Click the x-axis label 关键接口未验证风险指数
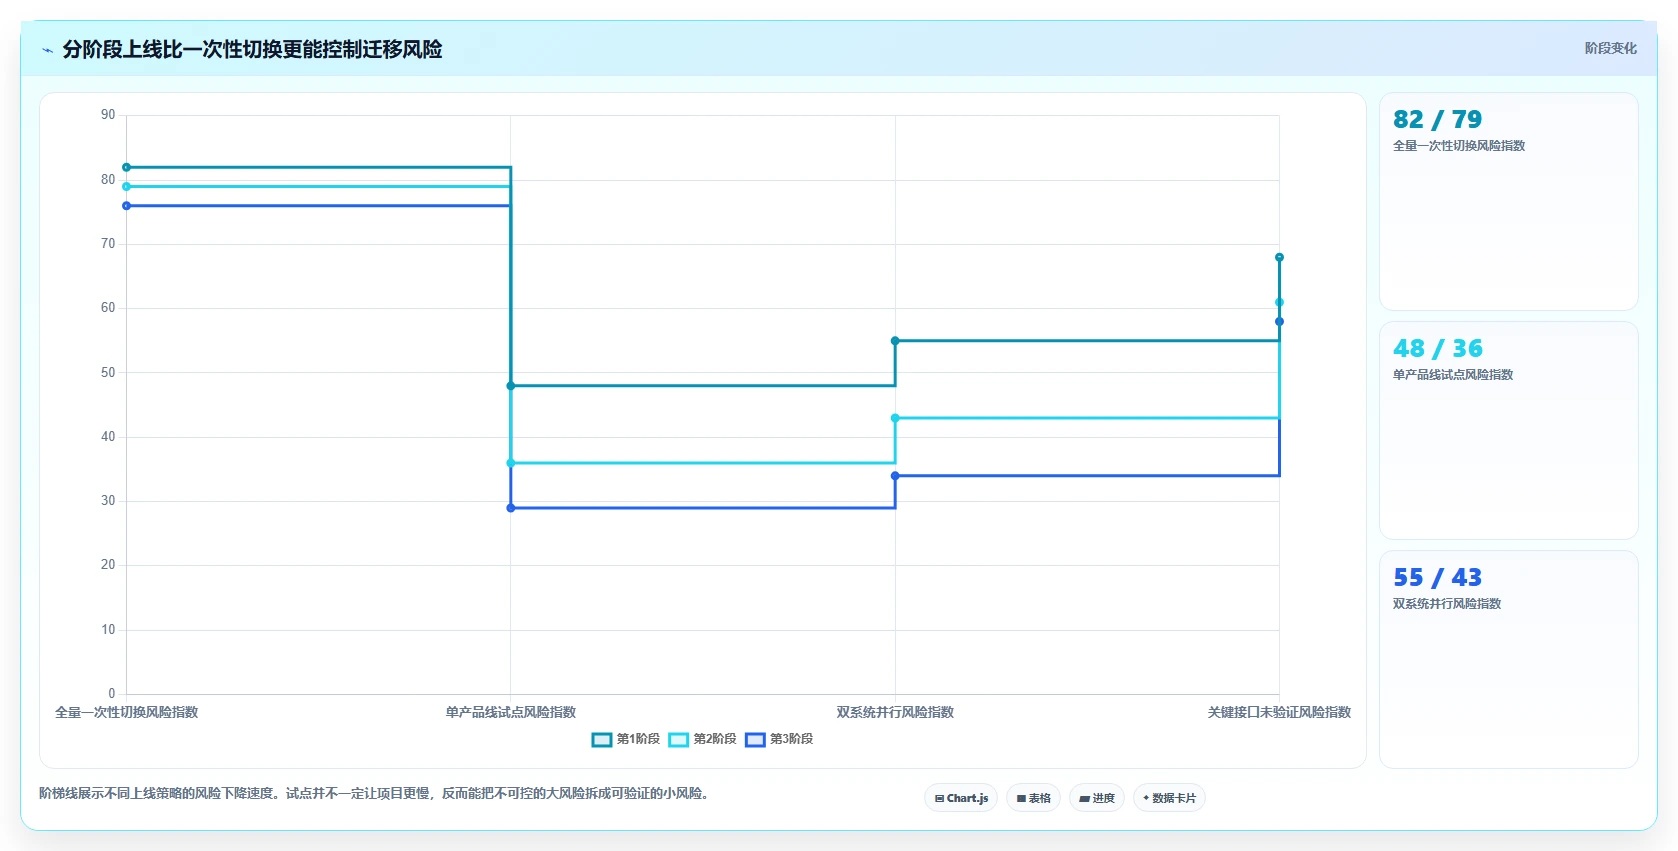 [1279, 712]
